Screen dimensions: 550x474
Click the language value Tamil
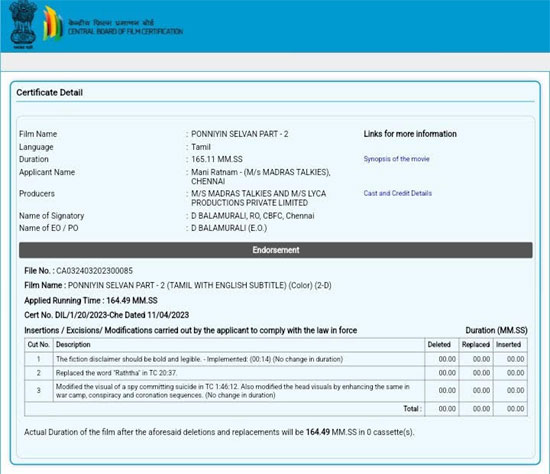(x=201, y=147)
